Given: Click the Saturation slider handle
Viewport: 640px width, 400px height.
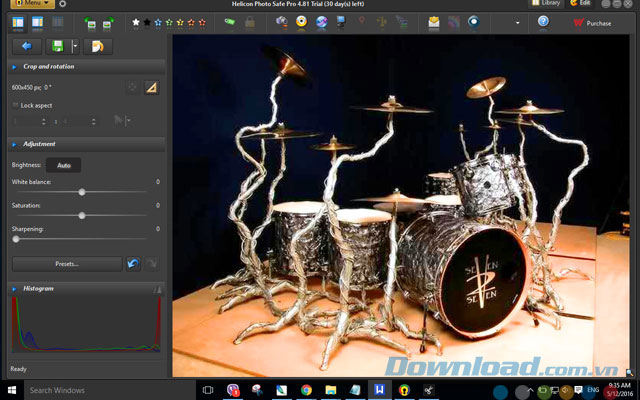Looking at the screenshot, I should [x=82, y=215].
